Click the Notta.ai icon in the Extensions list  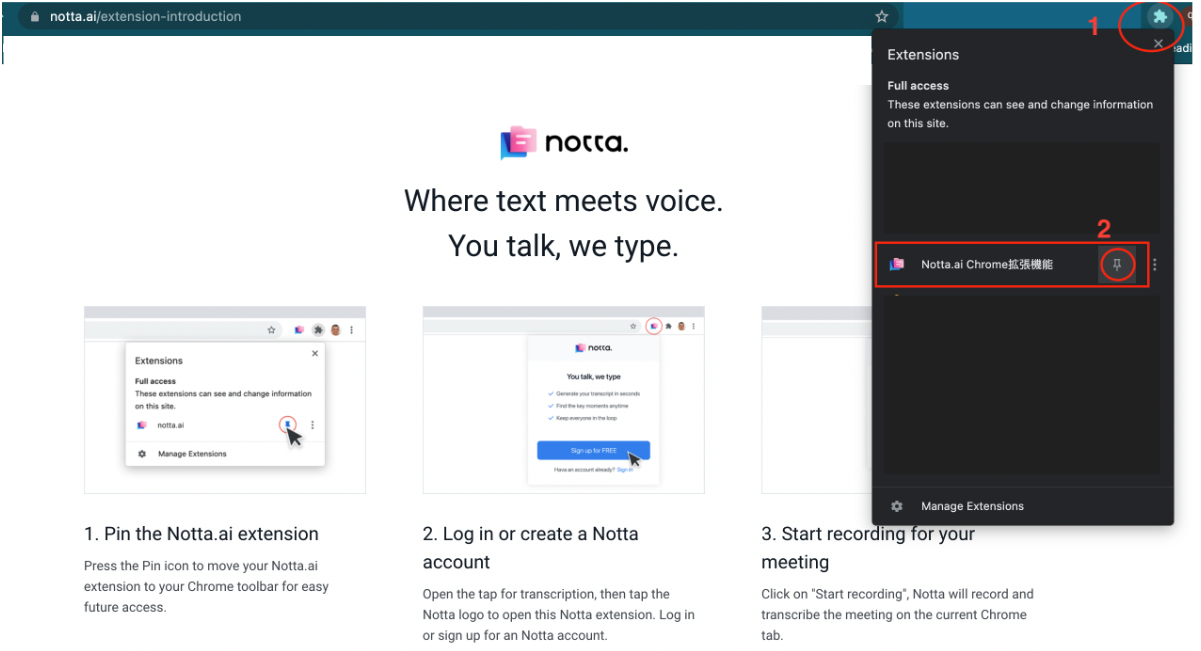click(898, 264)
